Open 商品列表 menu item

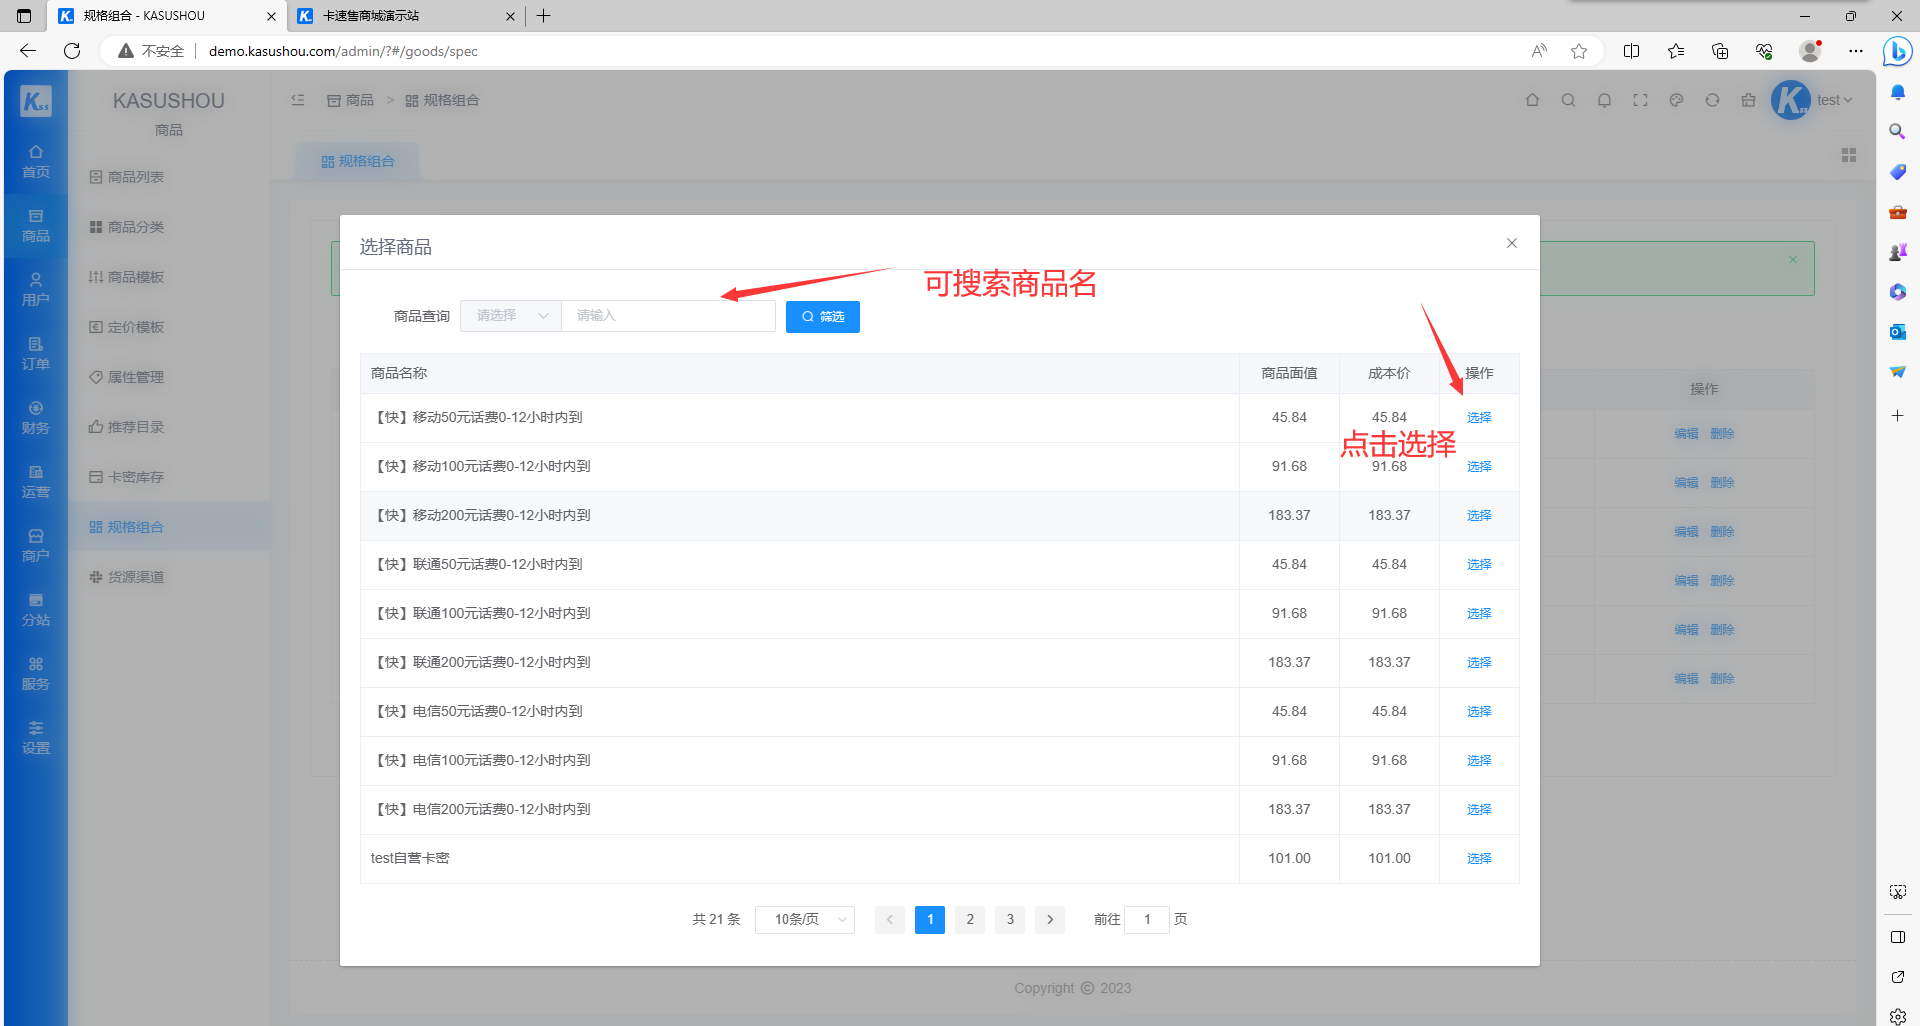pyautogui.click(x=169, y=177)
